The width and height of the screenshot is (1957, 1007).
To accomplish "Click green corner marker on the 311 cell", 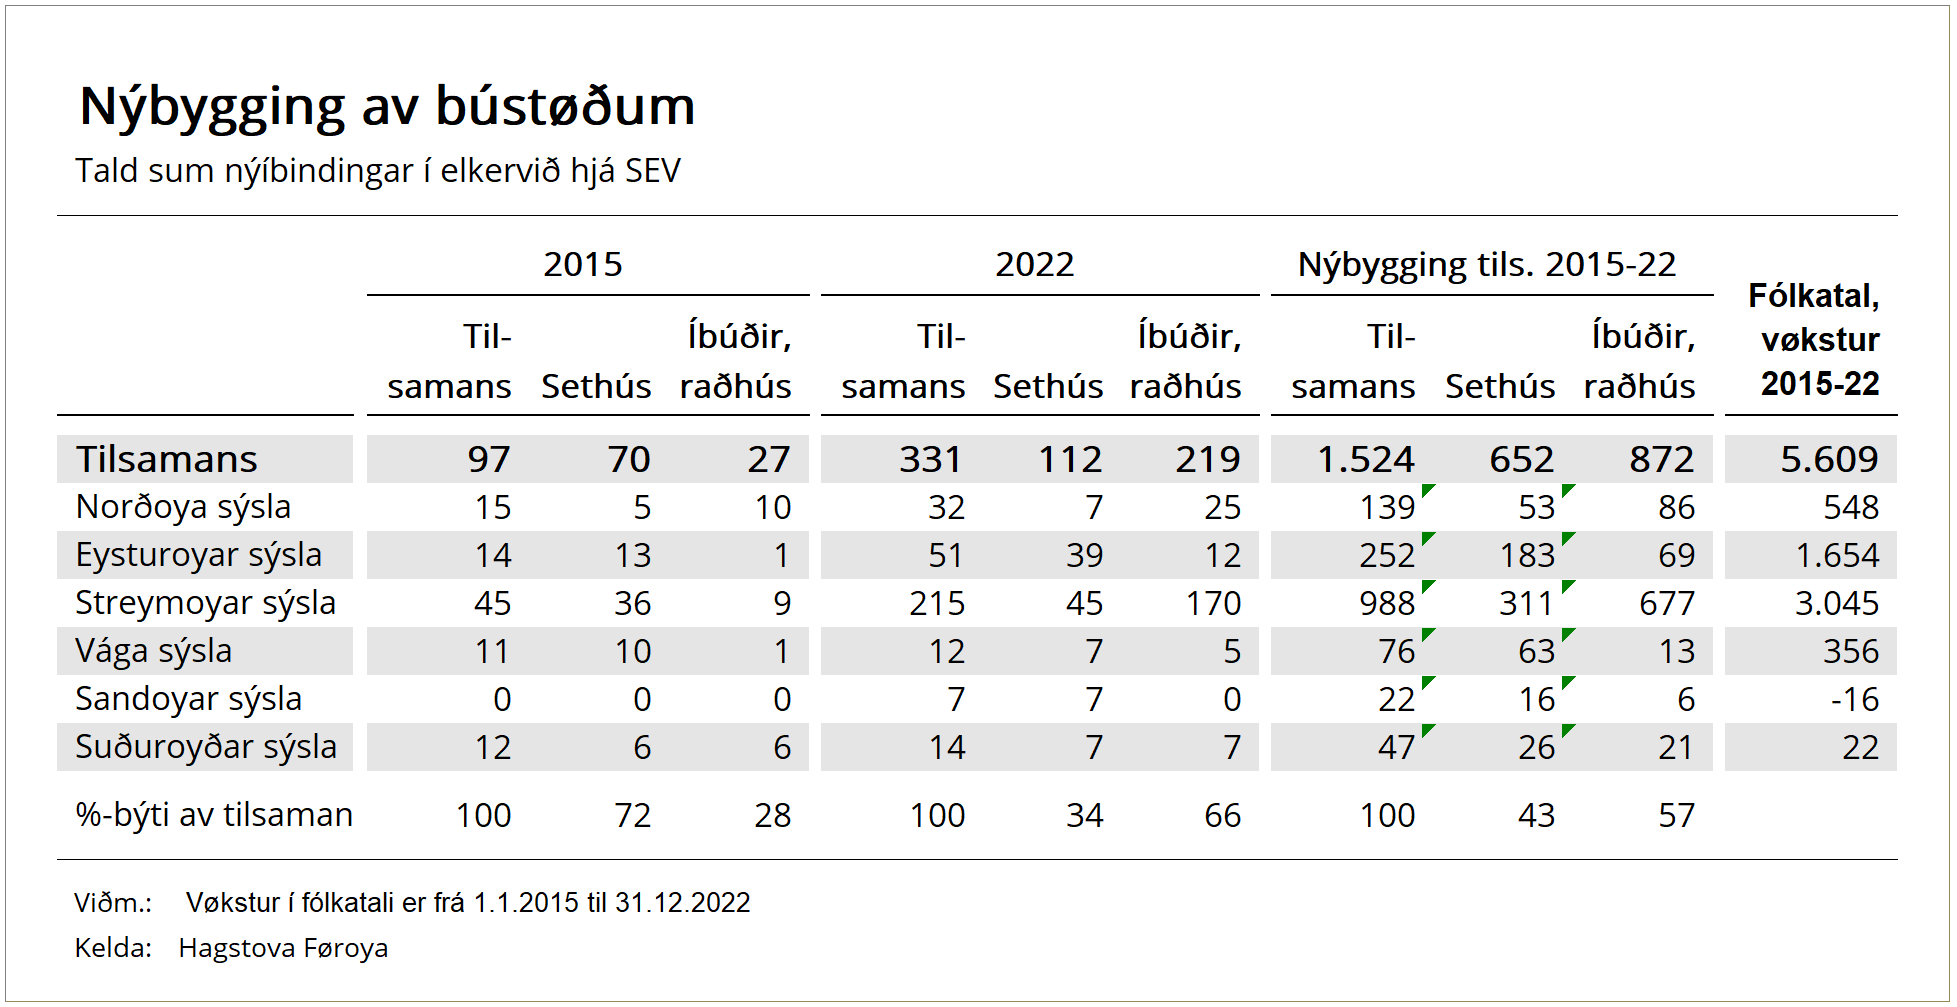I will click(1568, 585).
